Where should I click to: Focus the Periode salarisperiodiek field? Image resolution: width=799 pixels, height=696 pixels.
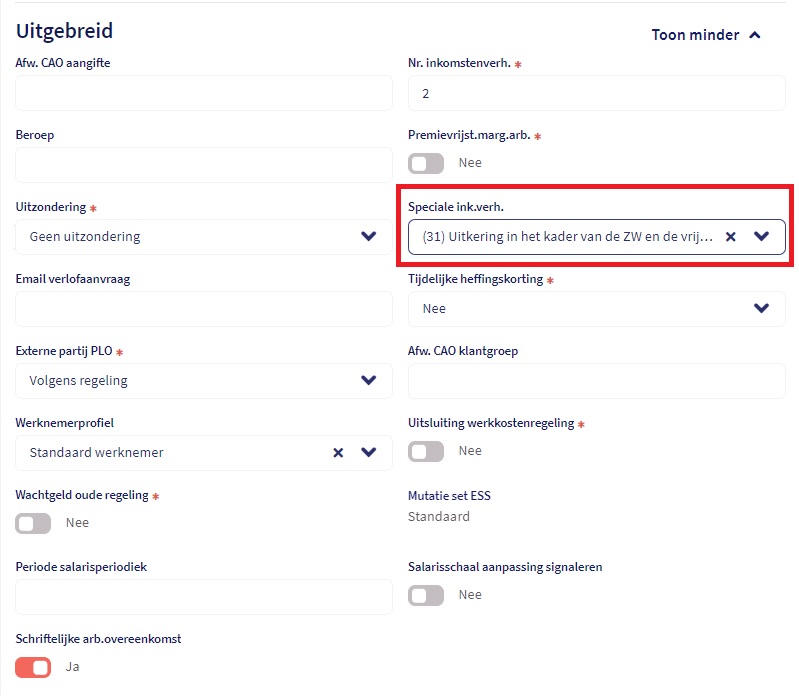tap(204, 597)
